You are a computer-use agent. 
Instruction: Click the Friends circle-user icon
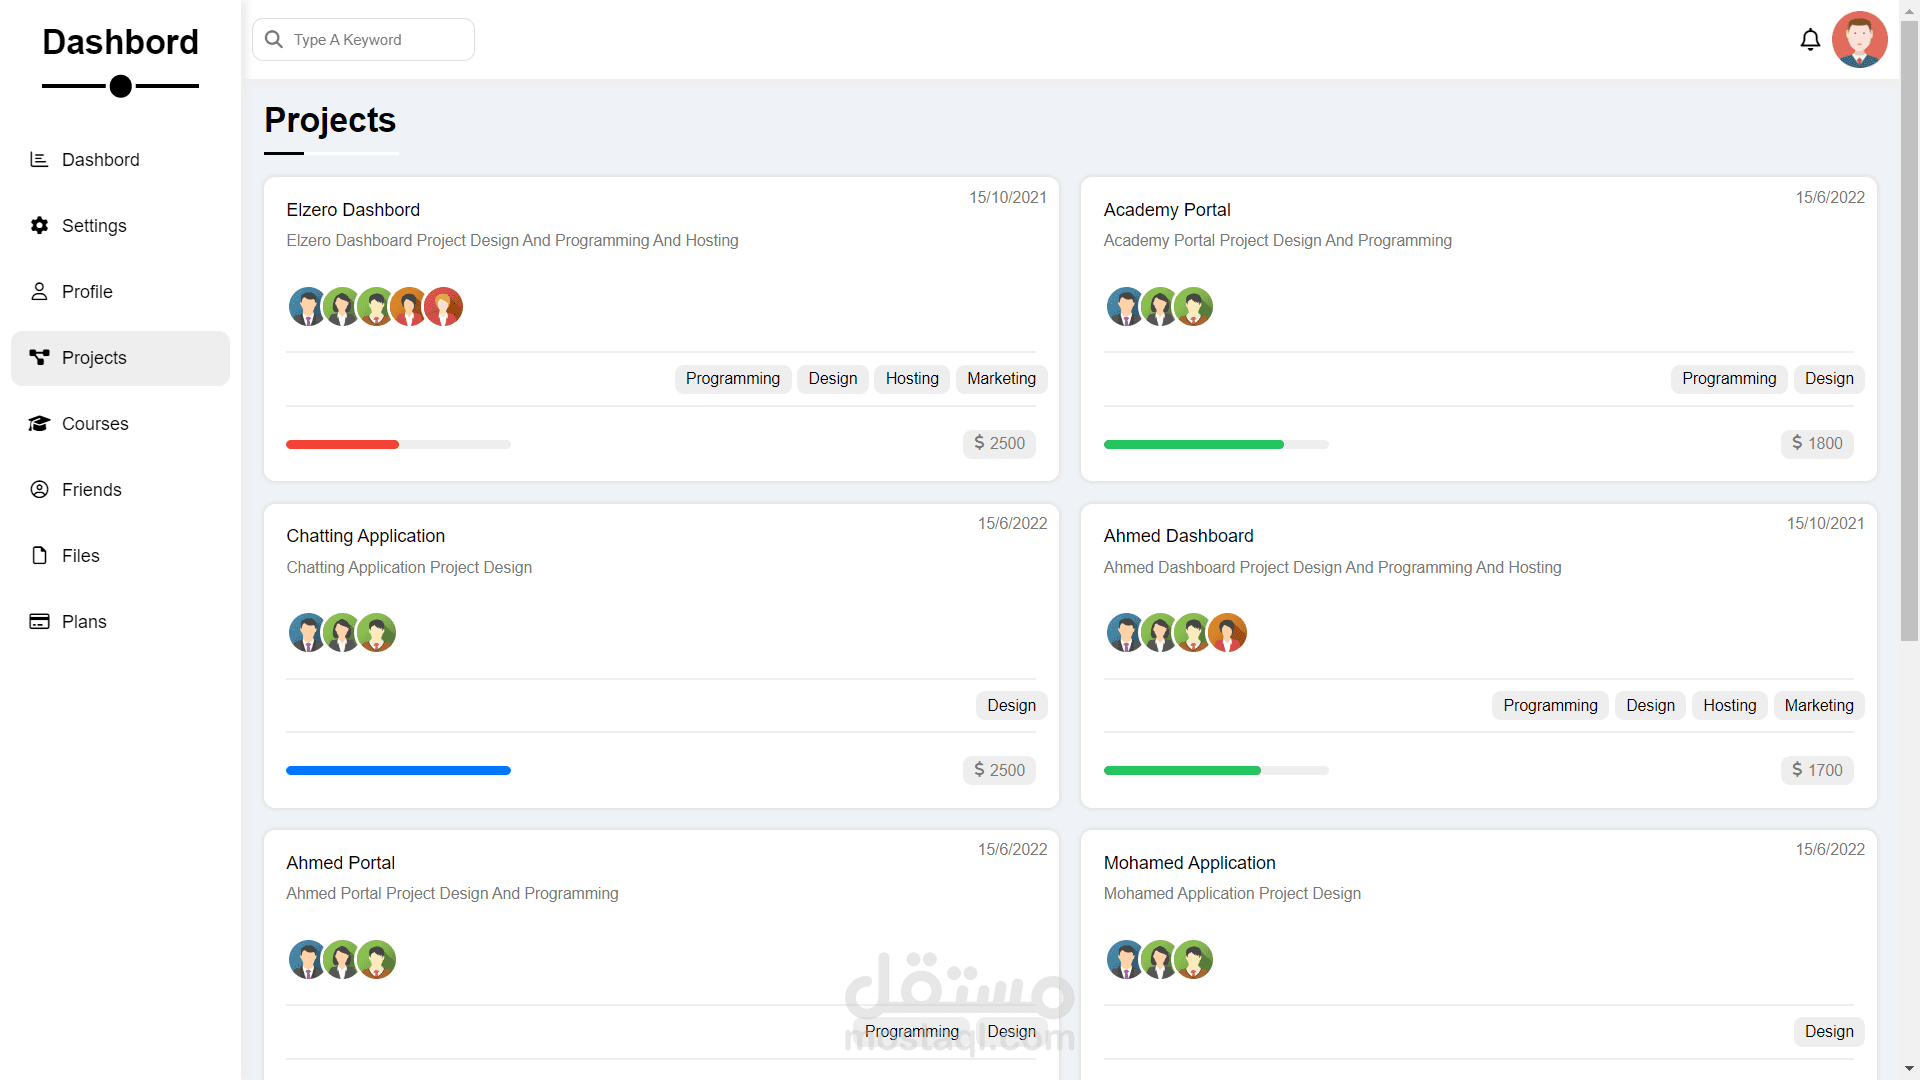pyautogui.click(x=39, y=490)
